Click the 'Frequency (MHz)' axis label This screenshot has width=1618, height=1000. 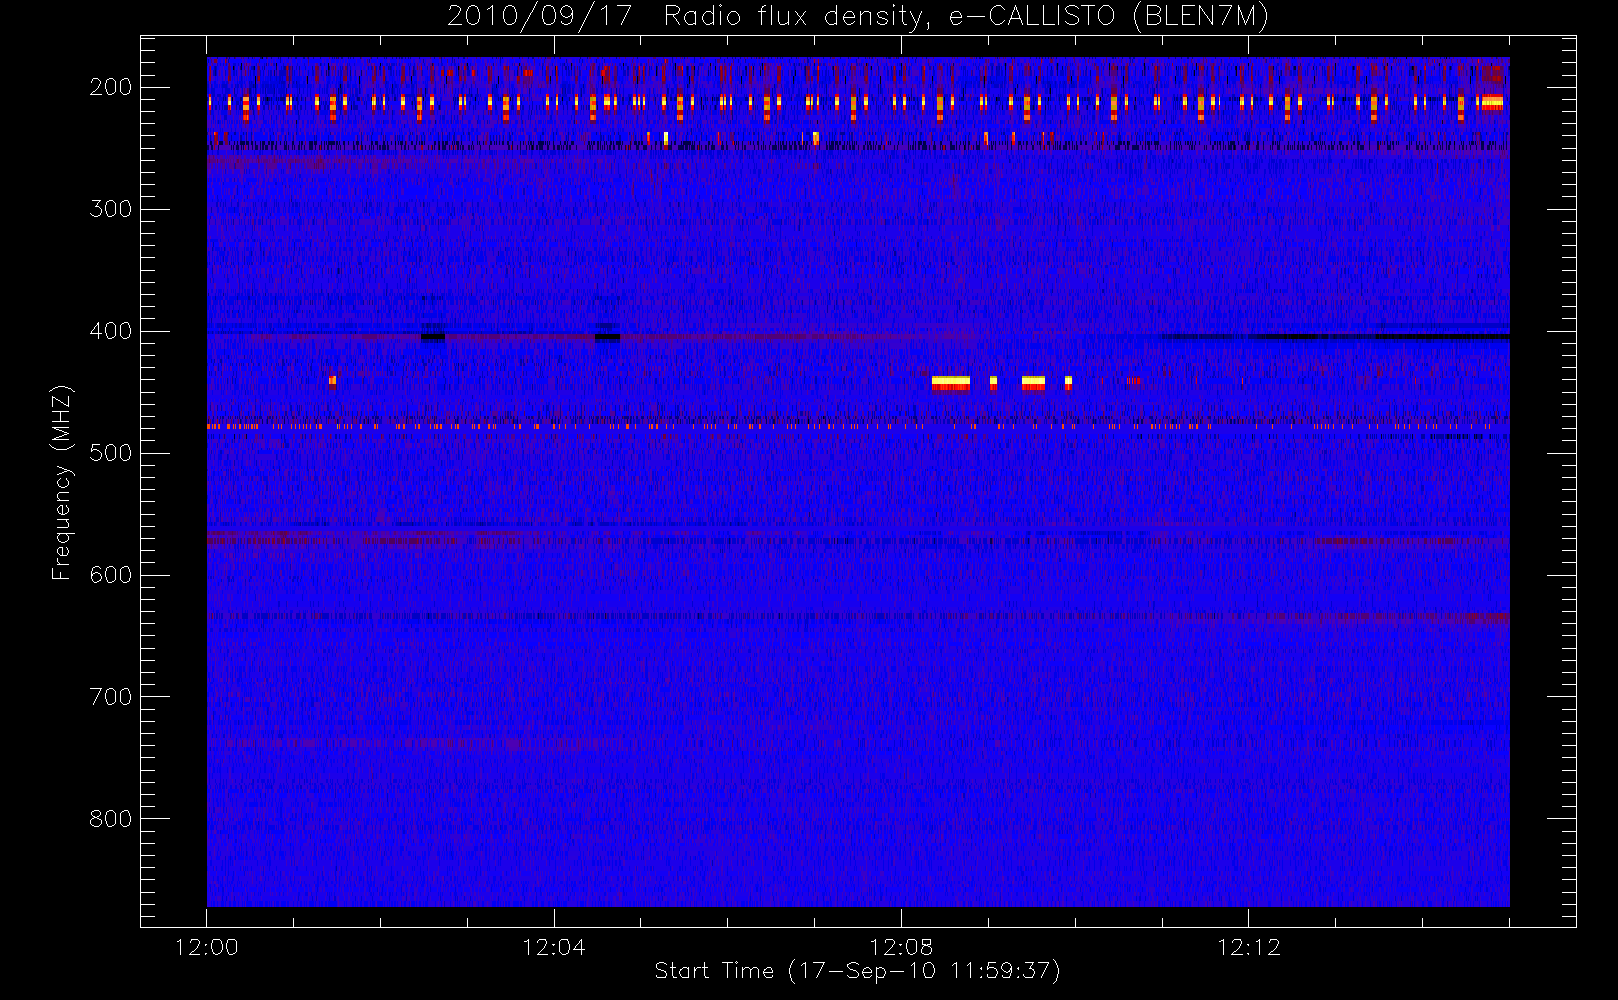[62, 482]
